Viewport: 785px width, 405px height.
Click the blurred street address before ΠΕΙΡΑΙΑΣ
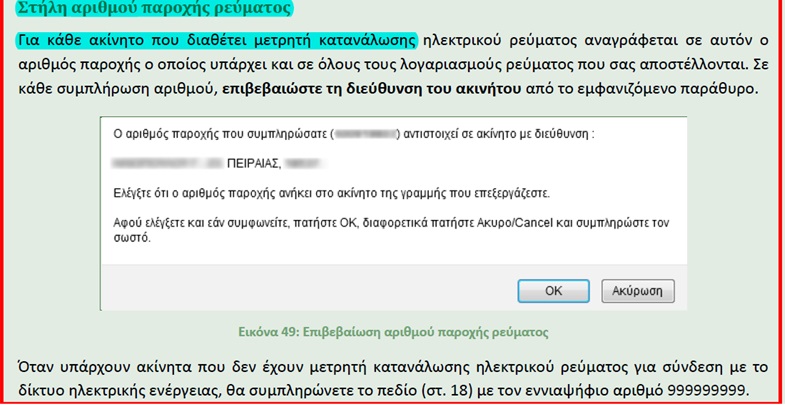click(x=166, y=160)
